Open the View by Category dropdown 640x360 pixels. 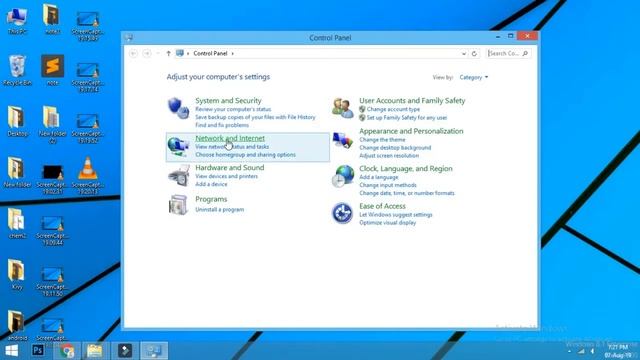point(473,77)
